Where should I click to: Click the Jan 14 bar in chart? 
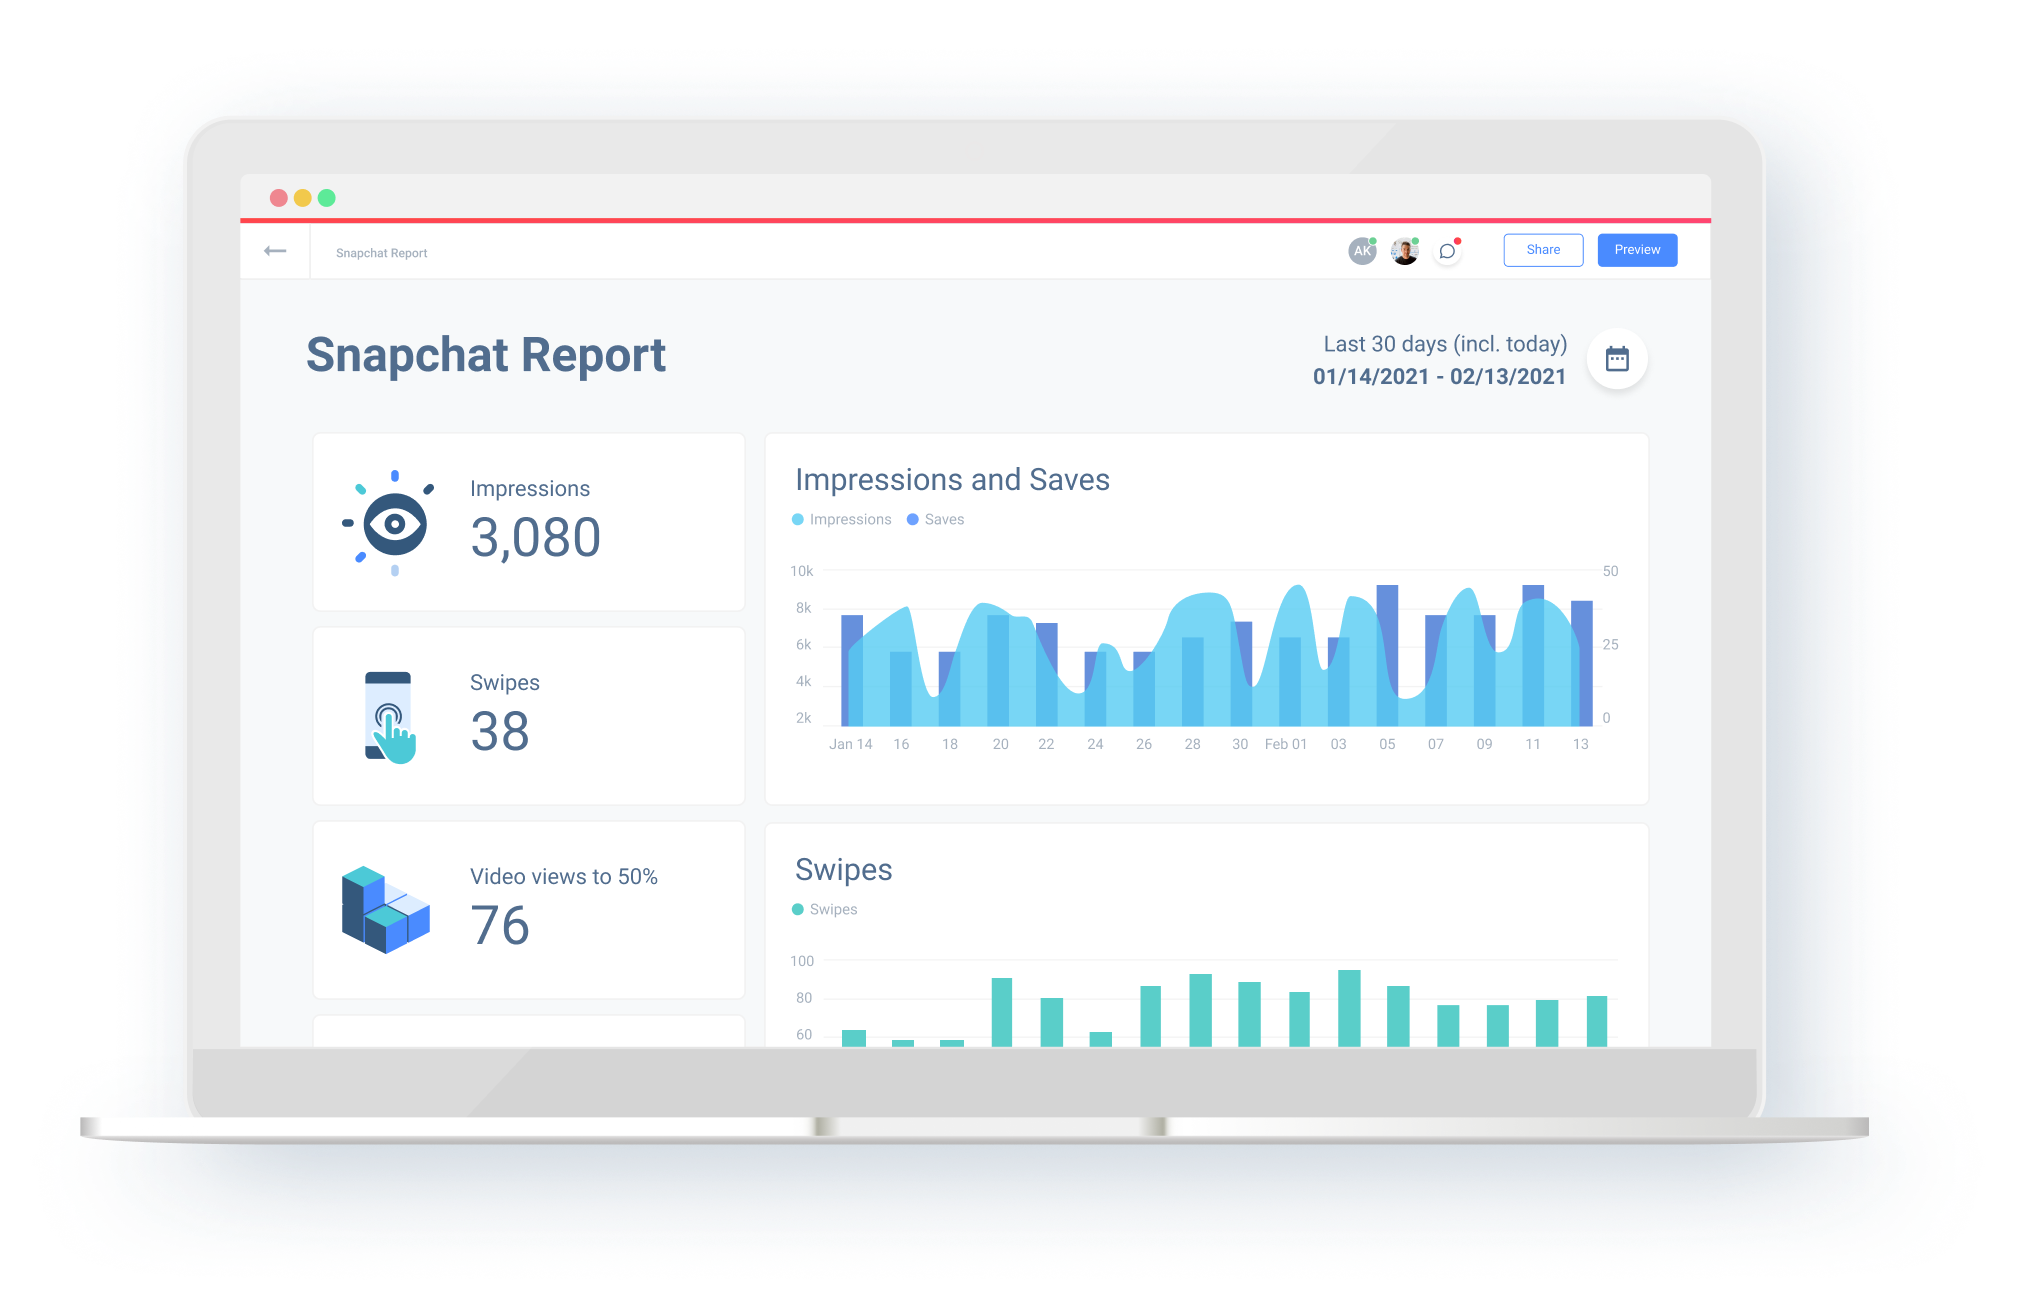point(851,670)
